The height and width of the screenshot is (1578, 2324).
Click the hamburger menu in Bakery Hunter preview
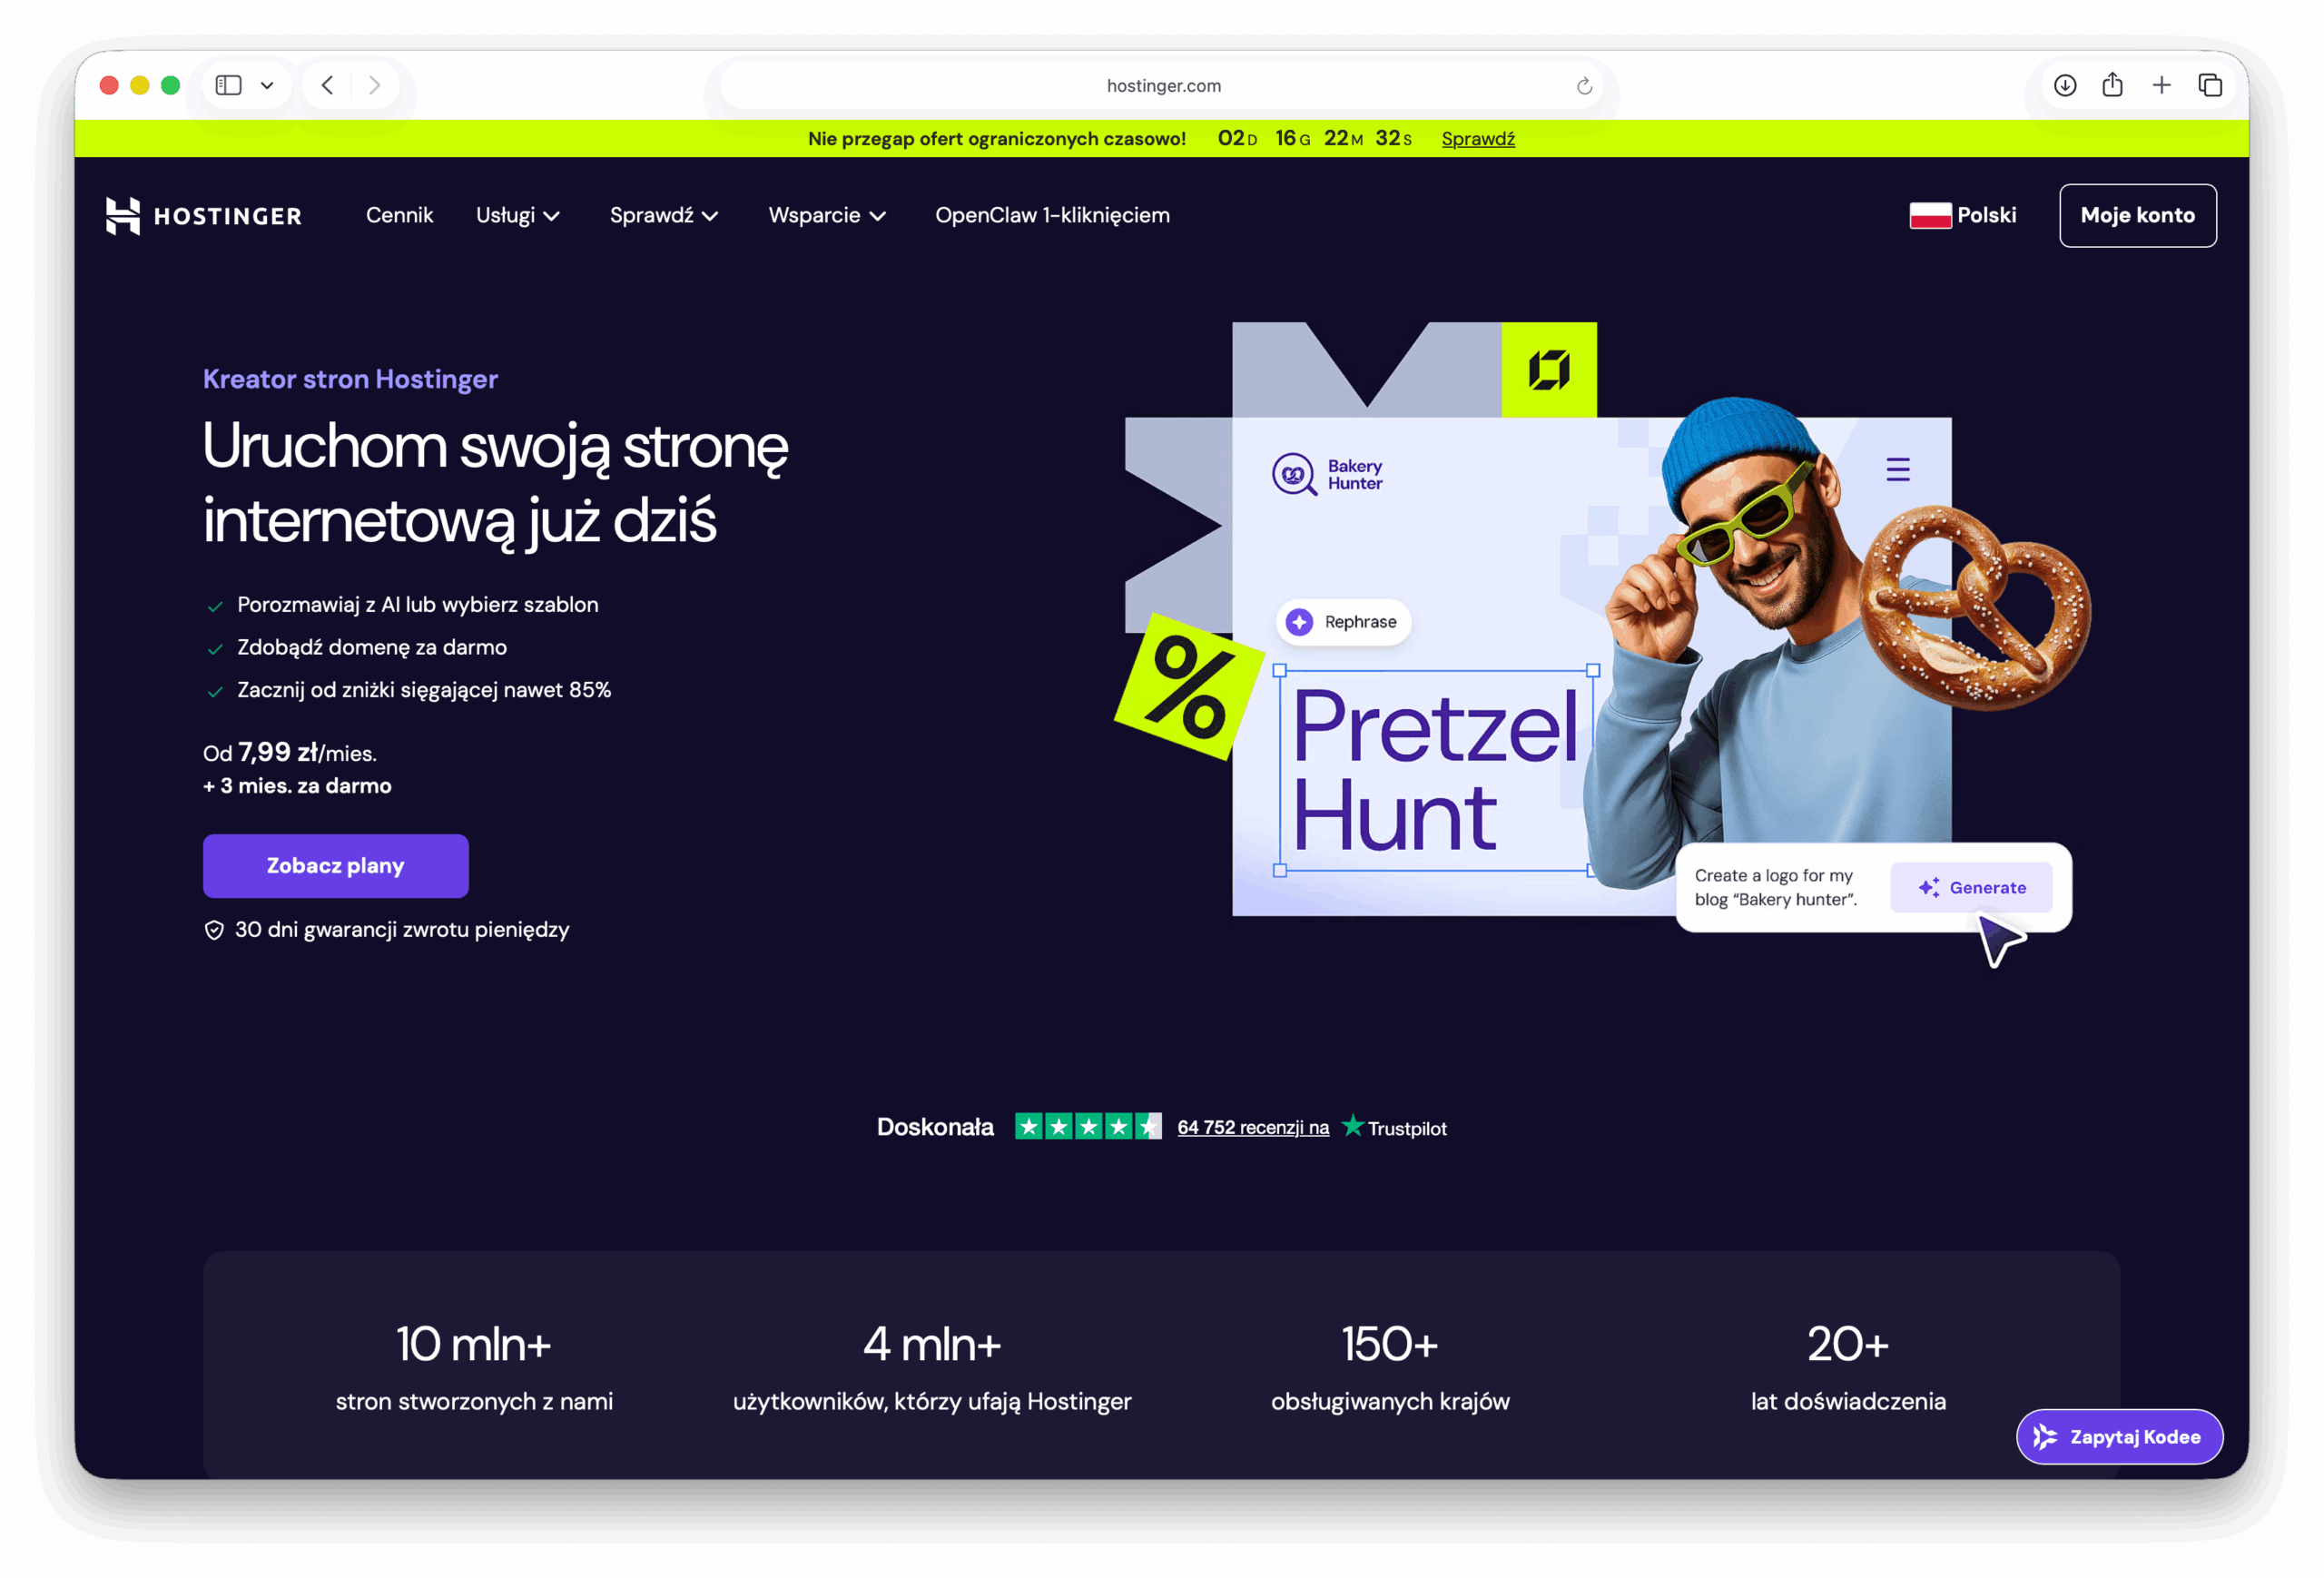(1897, 469)
